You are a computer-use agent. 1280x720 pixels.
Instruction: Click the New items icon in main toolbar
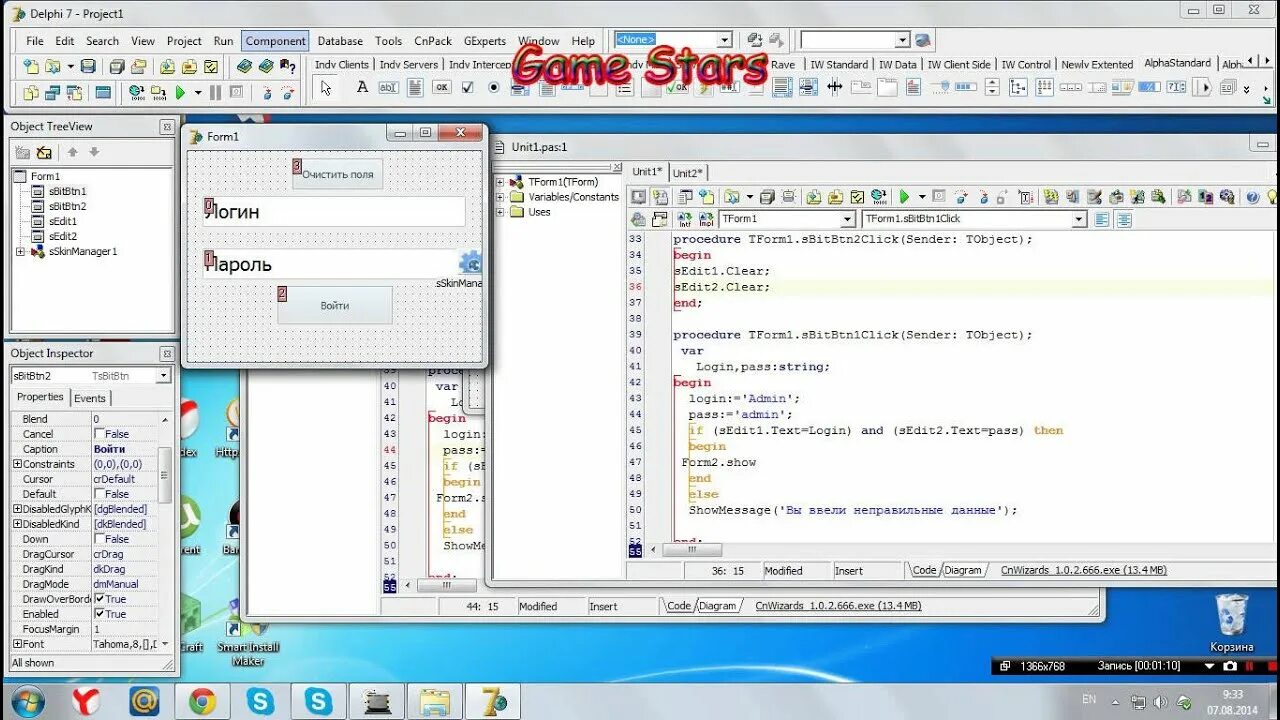pyautogui.click(x=31, y=67)
